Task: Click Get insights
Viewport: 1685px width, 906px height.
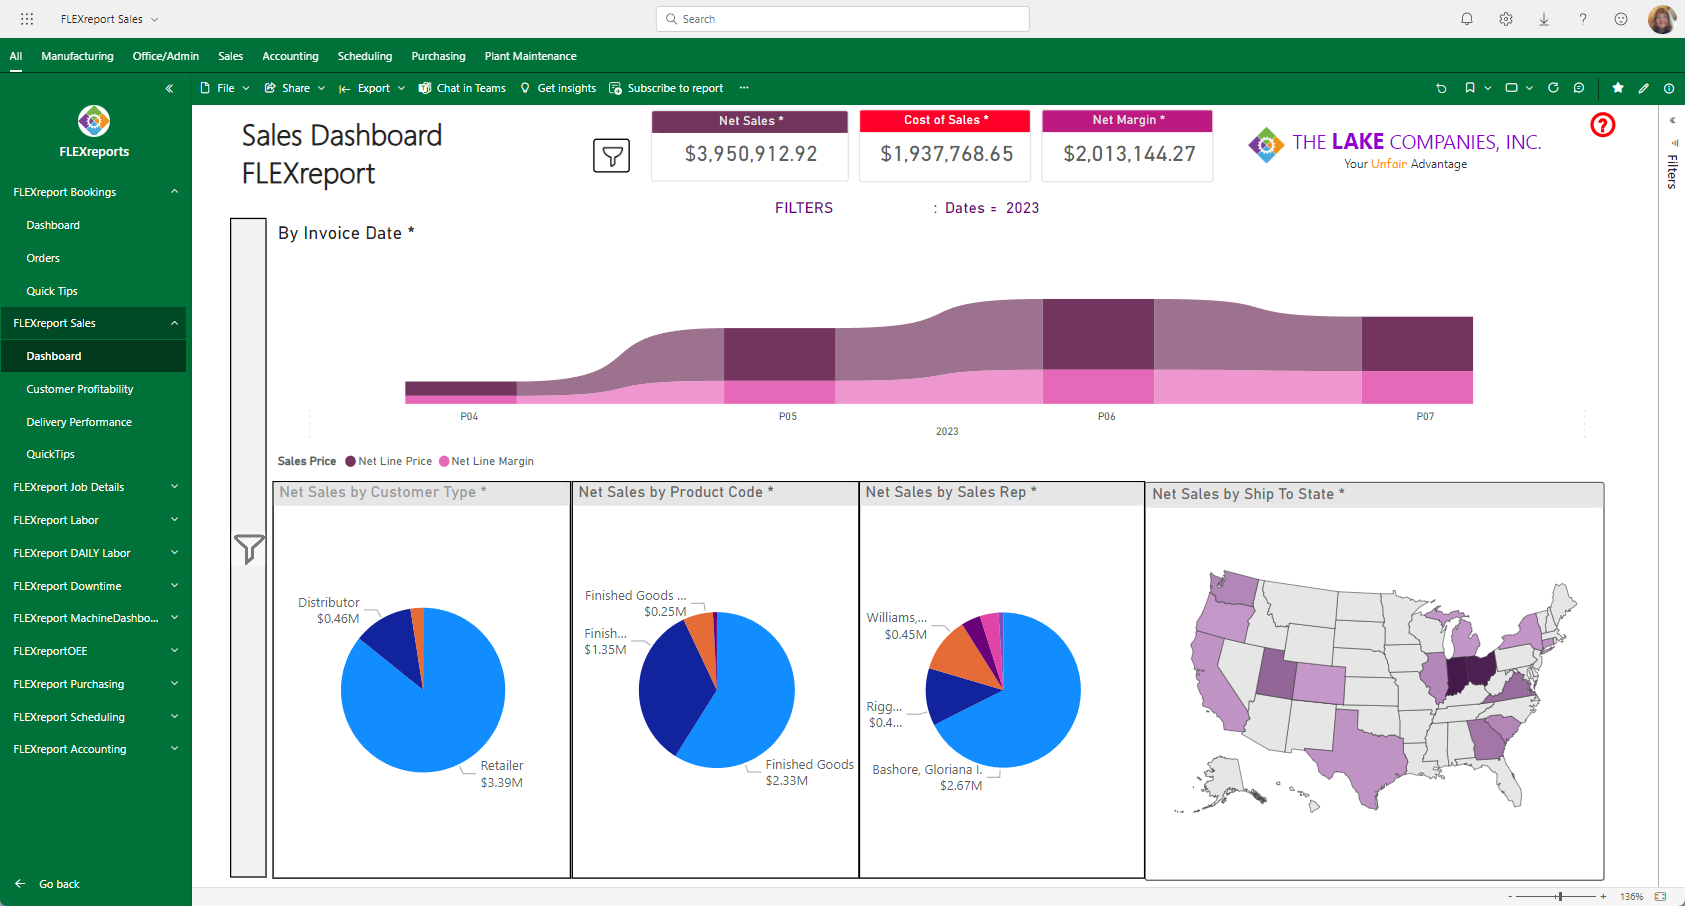Action: (557, 88)
